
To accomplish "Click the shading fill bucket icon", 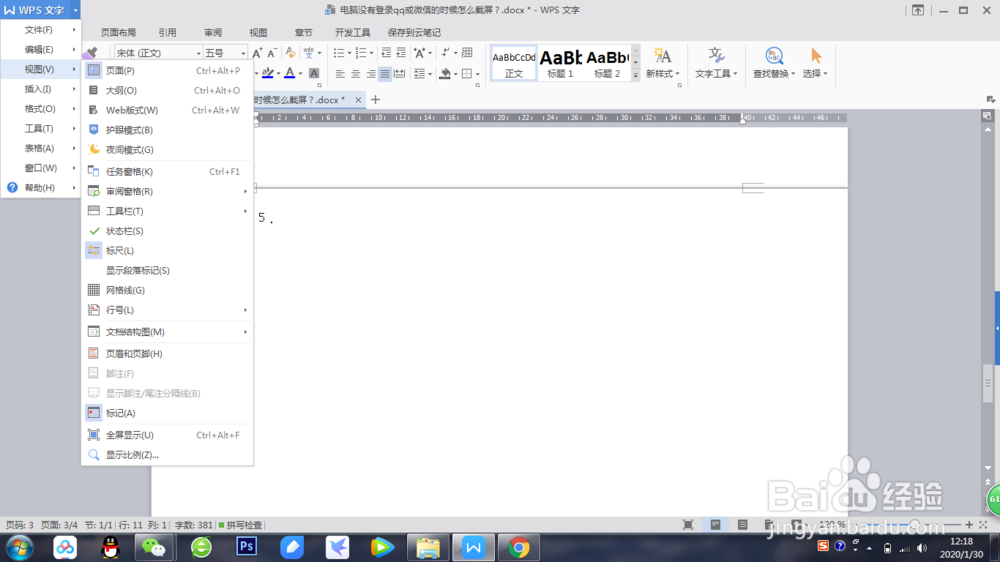I will pyautogui.click(x=445, y=74).
